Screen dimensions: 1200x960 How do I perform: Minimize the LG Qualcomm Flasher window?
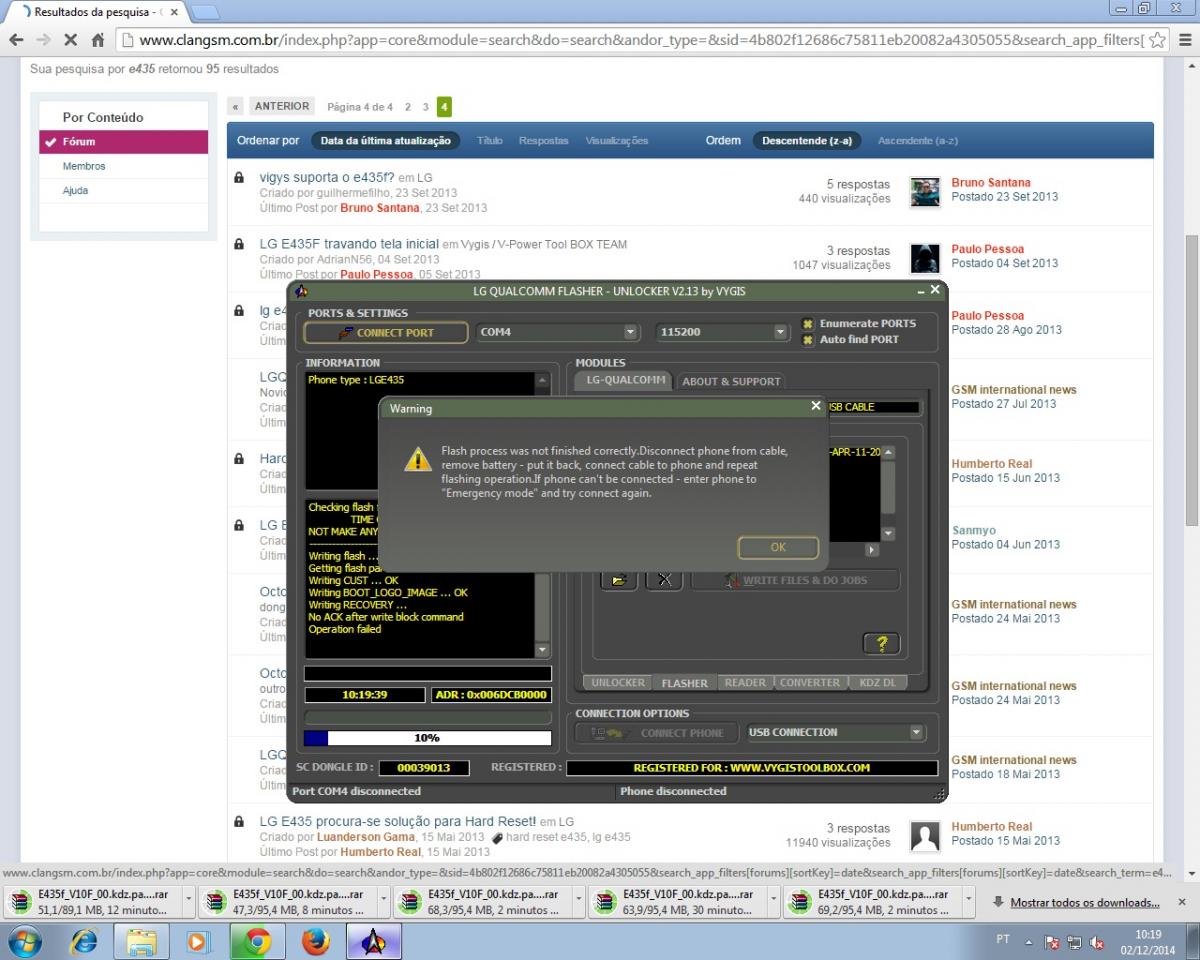(x=920, y=291)
